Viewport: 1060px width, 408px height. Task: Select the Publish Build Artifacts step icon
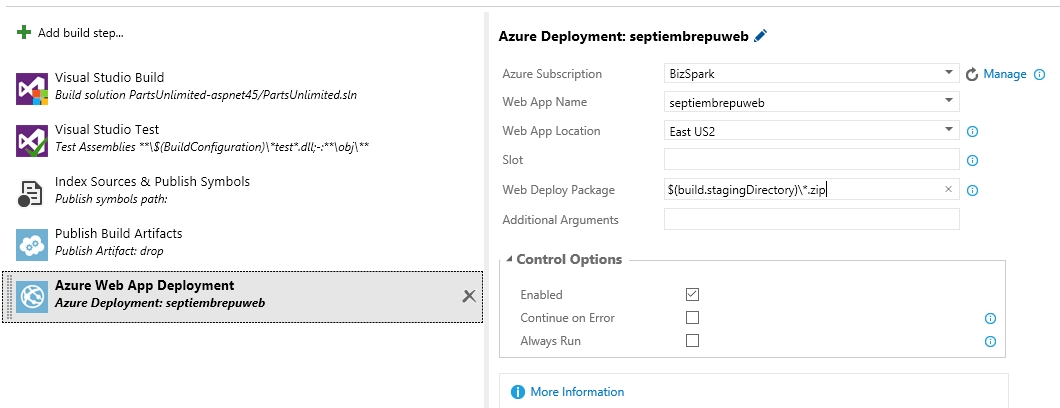(32, 245)
